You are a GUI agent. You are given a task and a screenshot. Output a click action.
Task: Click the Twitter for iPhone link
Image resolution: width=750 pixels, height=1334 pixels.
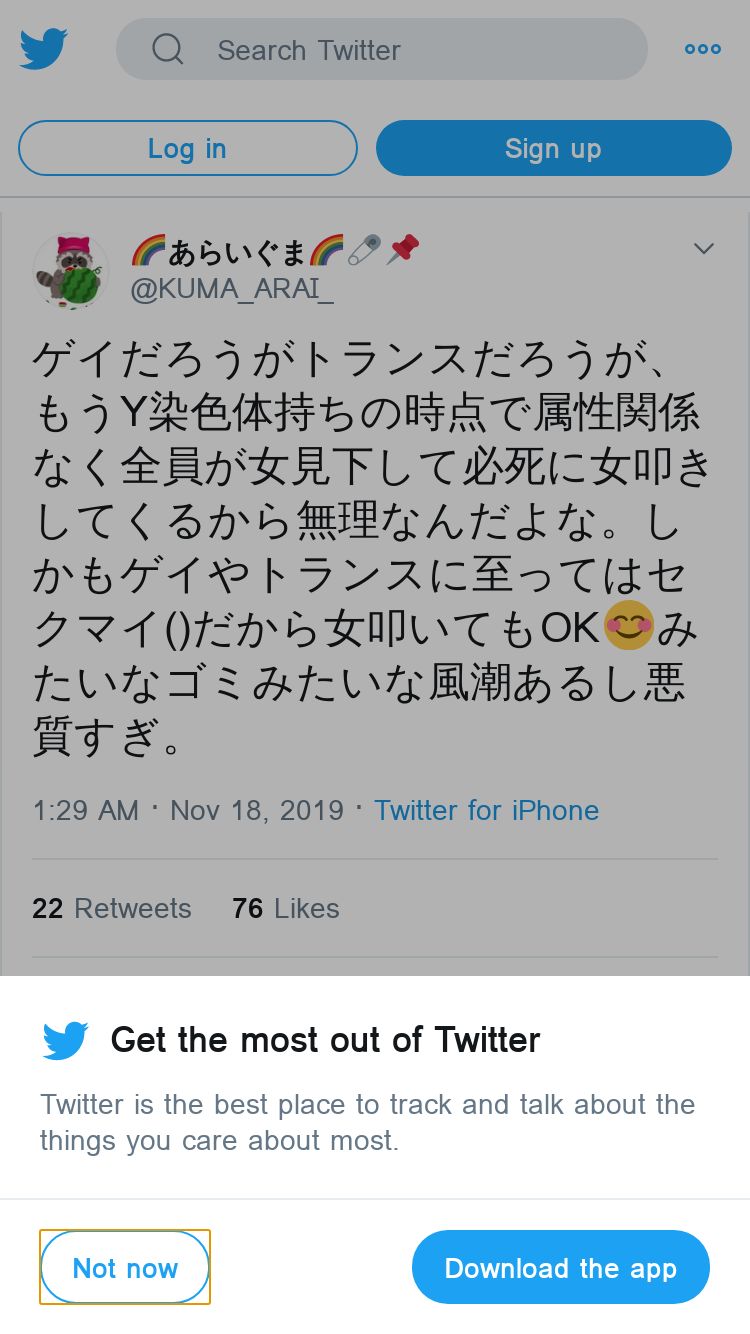click(x=486, y=810)
